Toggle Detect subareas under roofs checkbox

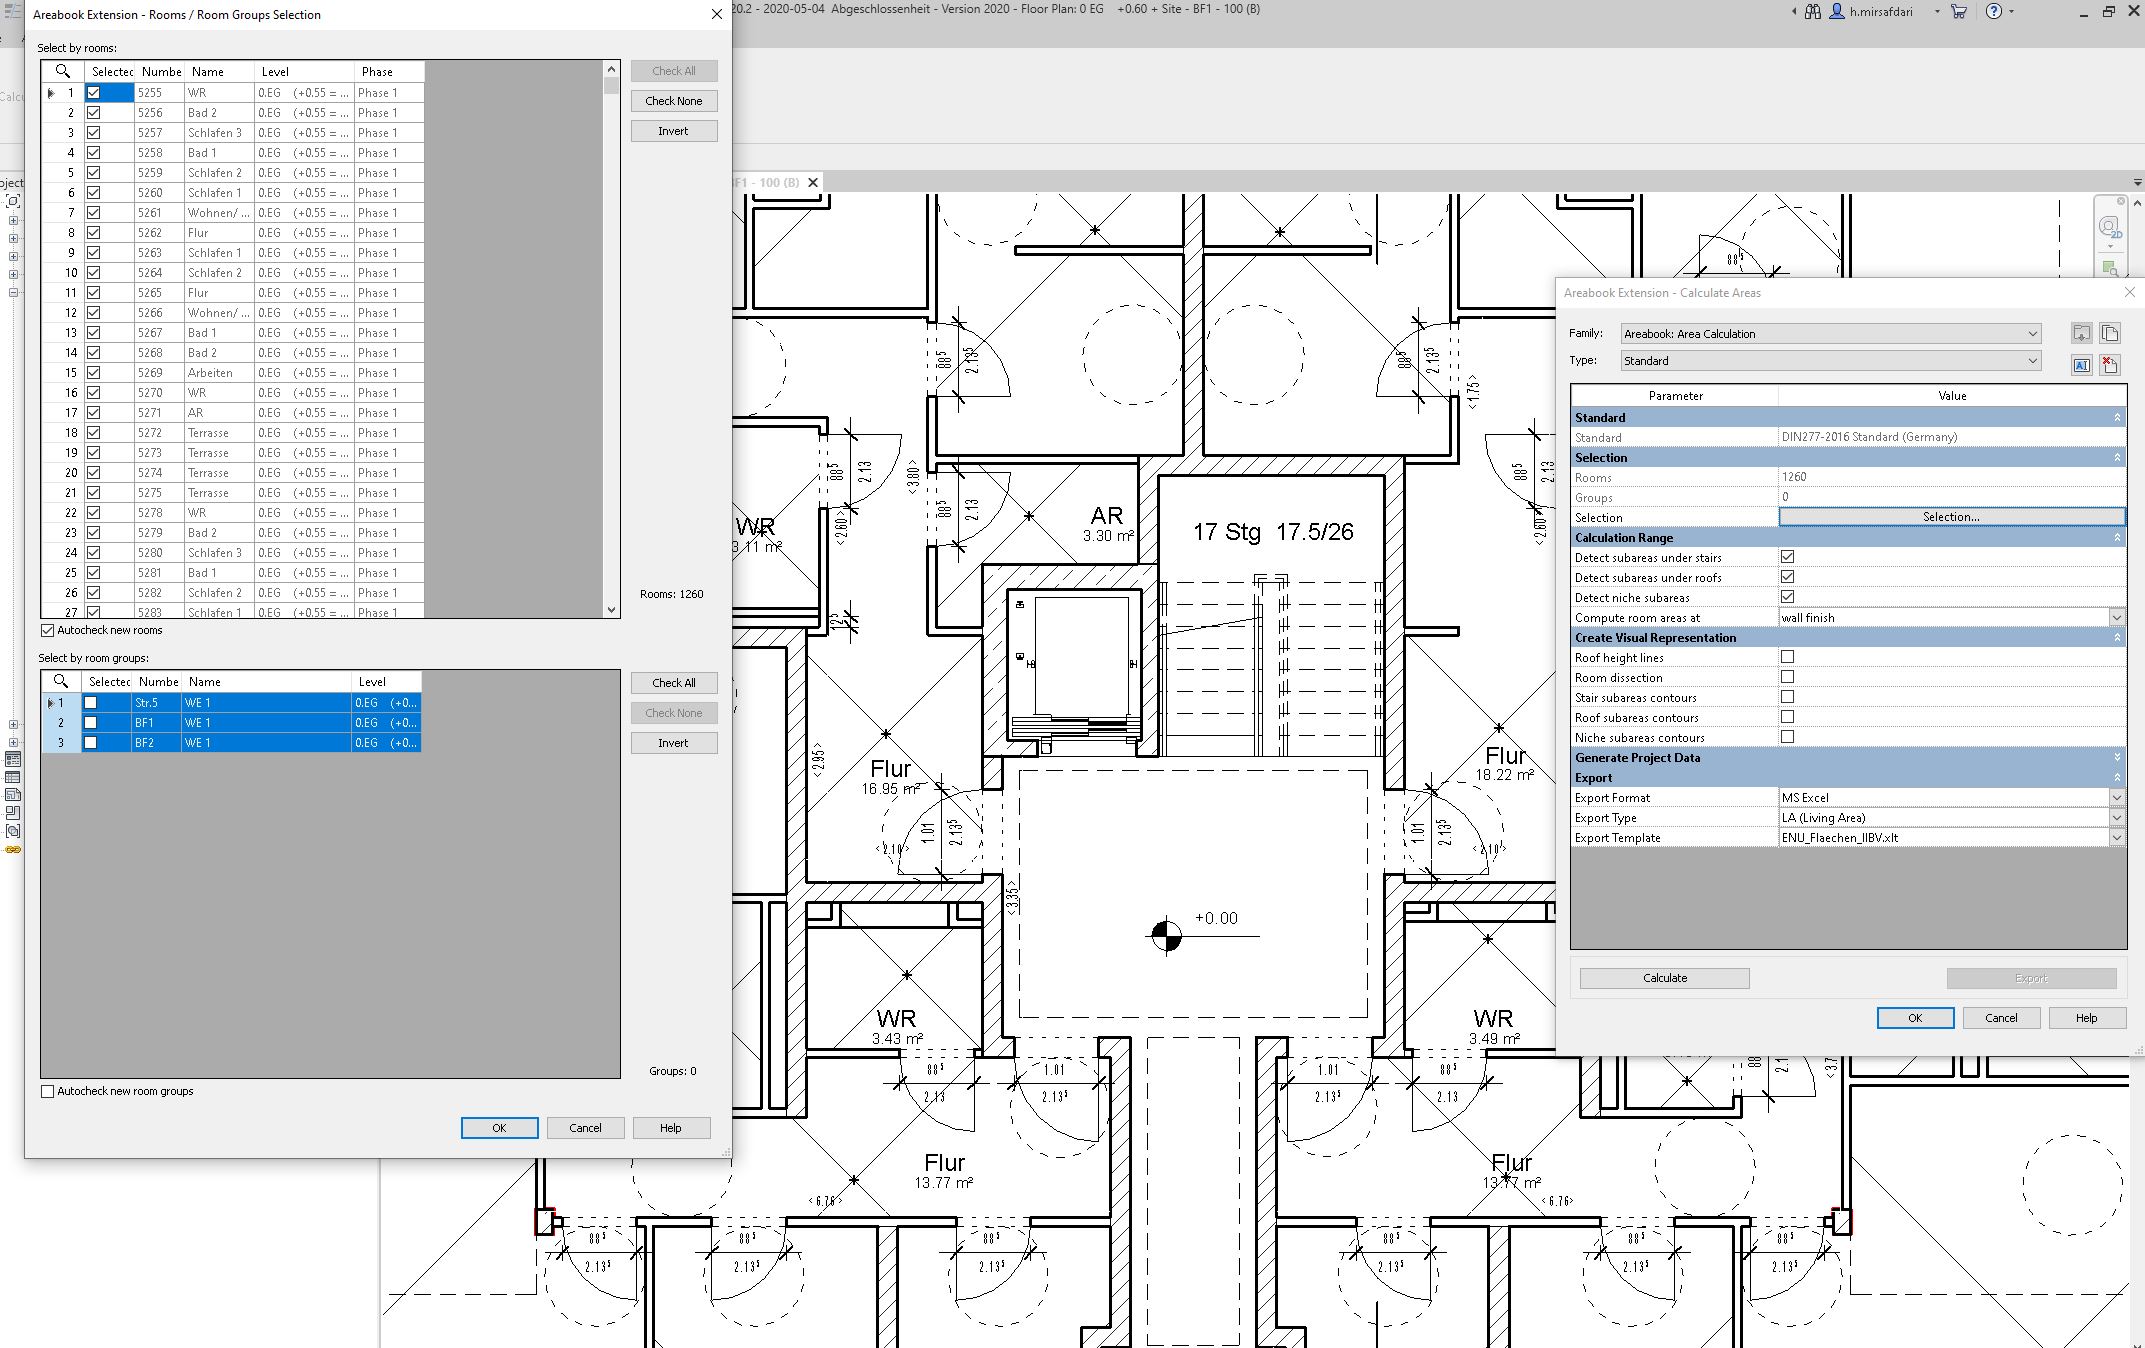click(x=1788, y=576)
